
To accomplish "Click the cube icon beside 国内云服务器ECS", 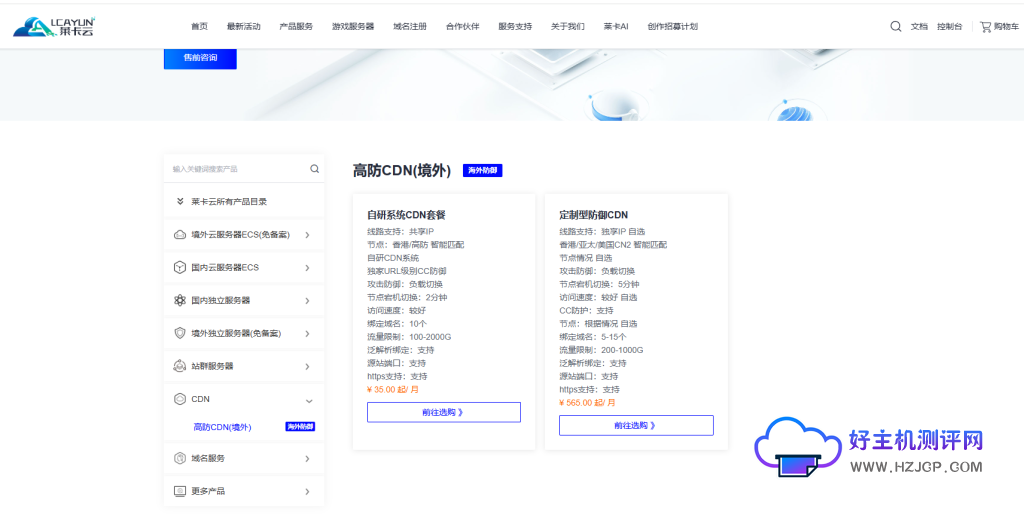I will 180,267.
